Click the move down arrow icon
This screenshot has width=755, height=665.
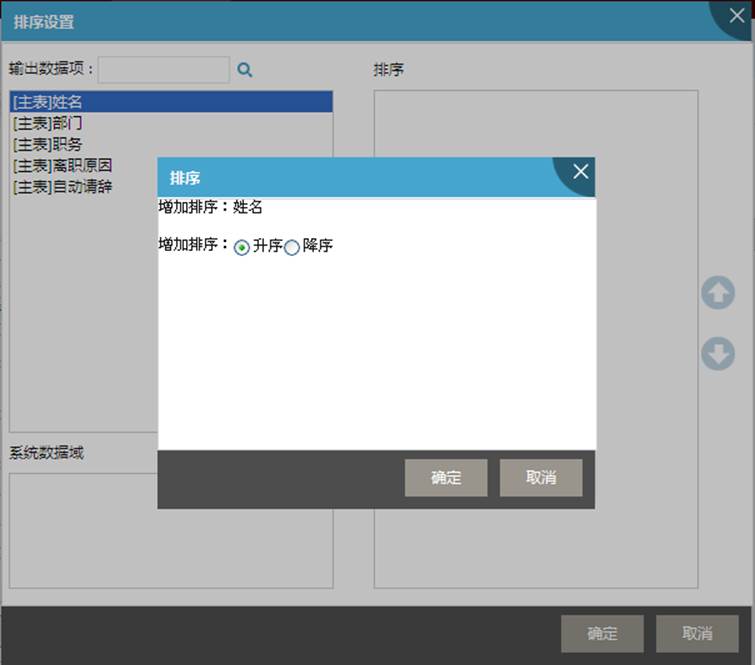(717, 354)
